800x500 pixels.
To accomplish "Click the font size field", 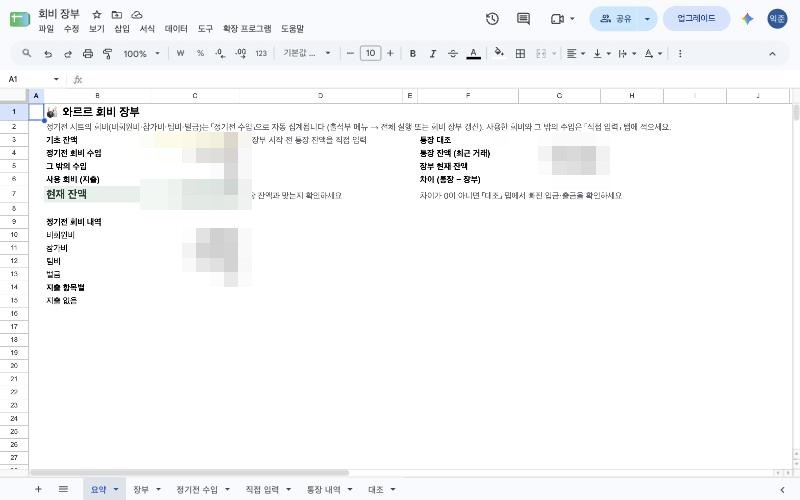I will coord(370,53).
